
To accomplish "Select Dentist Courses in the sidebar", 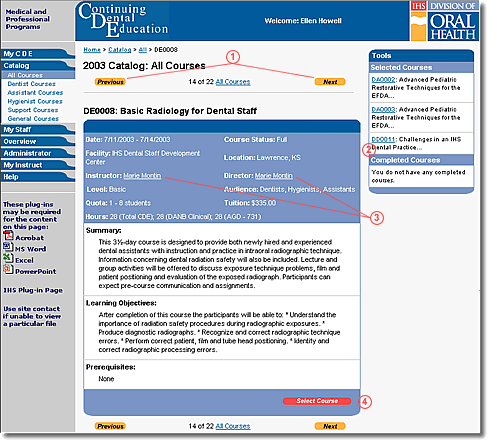I will pyautogui.click(x=32, y=84).
